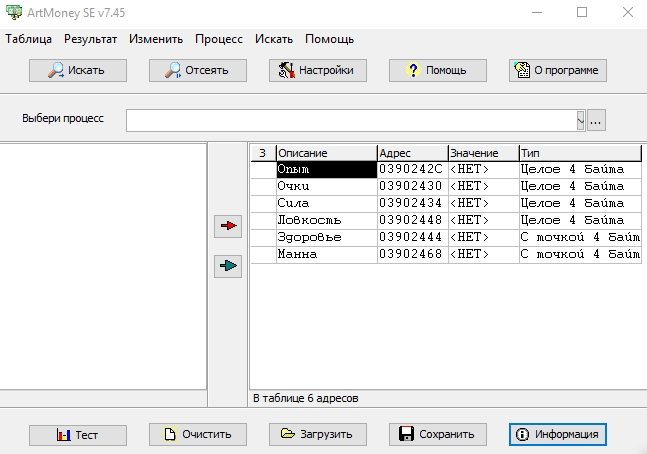Click the <НЕТ> value in Сила row

tap(484, 203)
